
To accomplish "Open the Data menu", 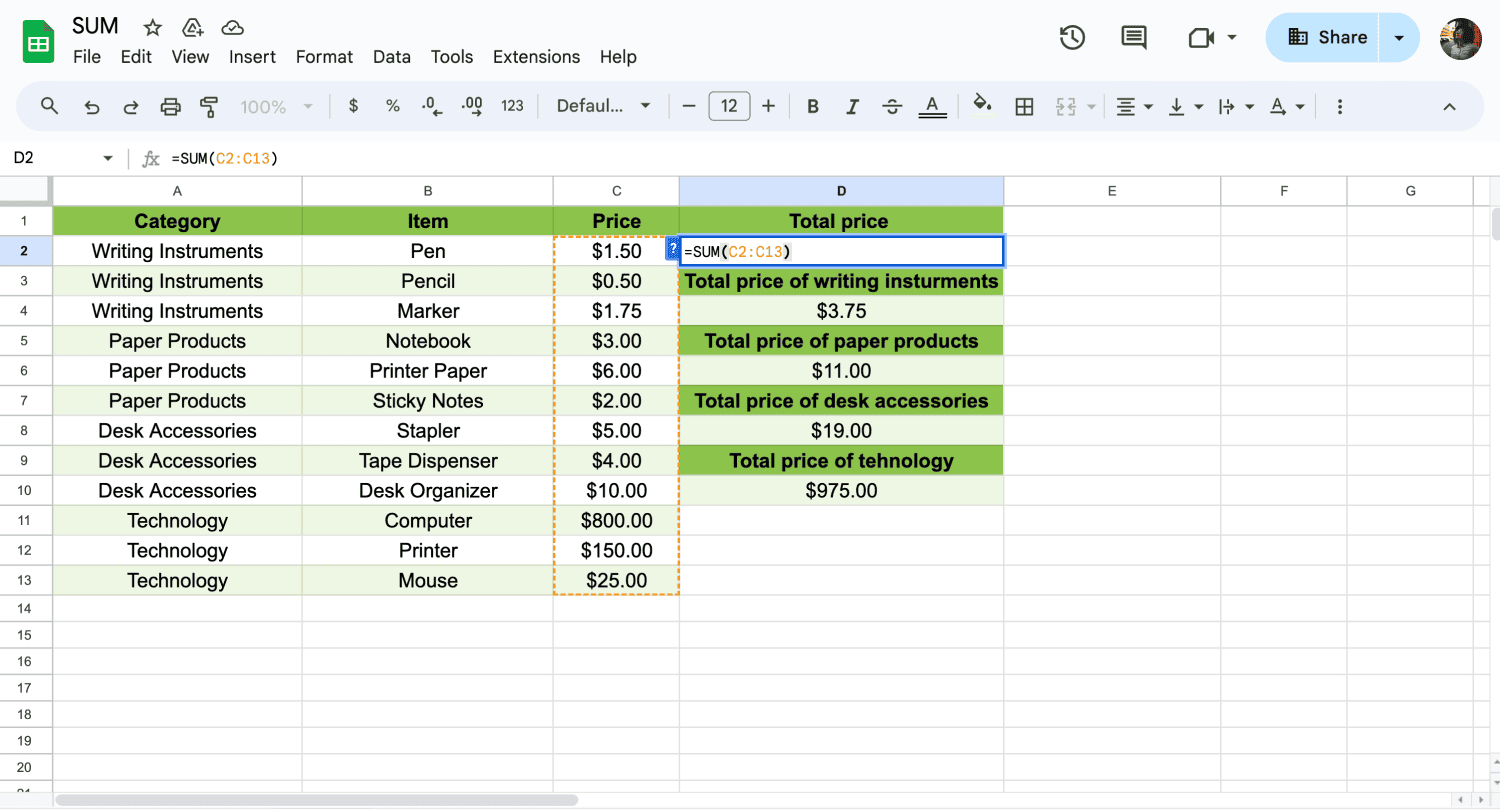I will click(x=392, y=57).
